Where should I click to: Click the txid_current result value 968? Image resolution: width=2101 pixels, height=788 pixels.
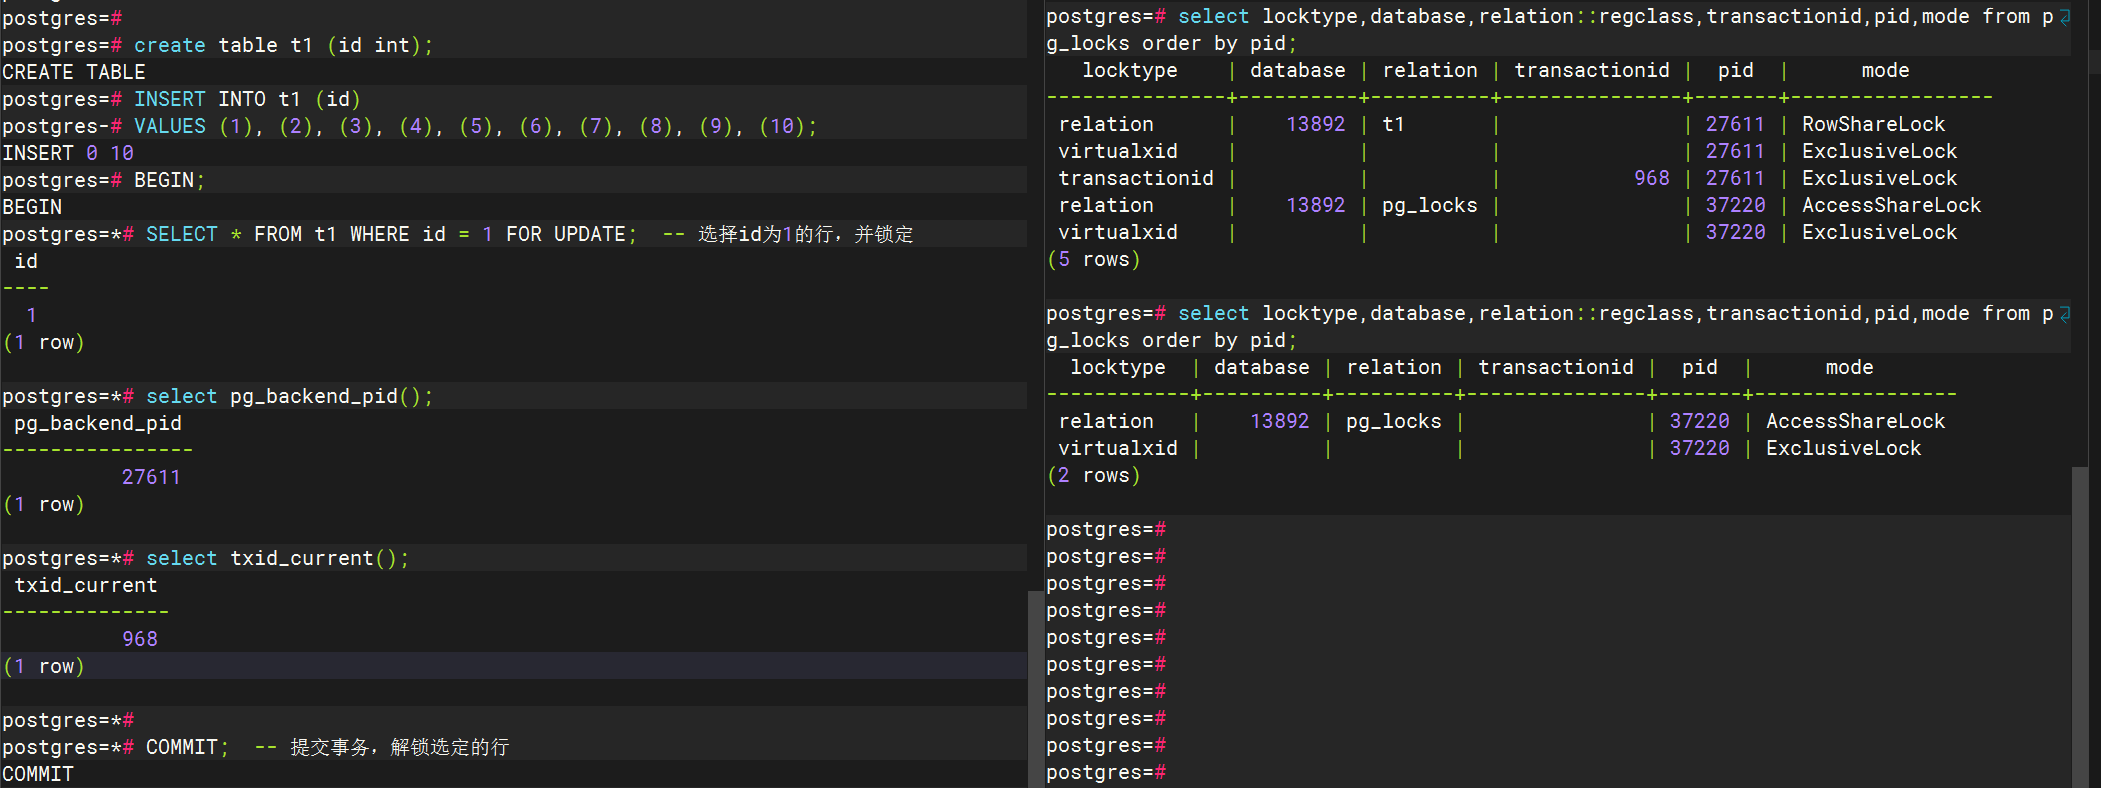[140, 639]
